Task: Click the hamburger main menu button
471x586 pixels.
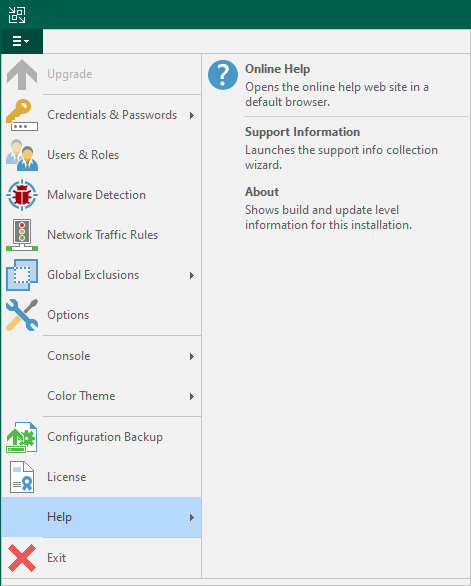Action: coord(22,41)
